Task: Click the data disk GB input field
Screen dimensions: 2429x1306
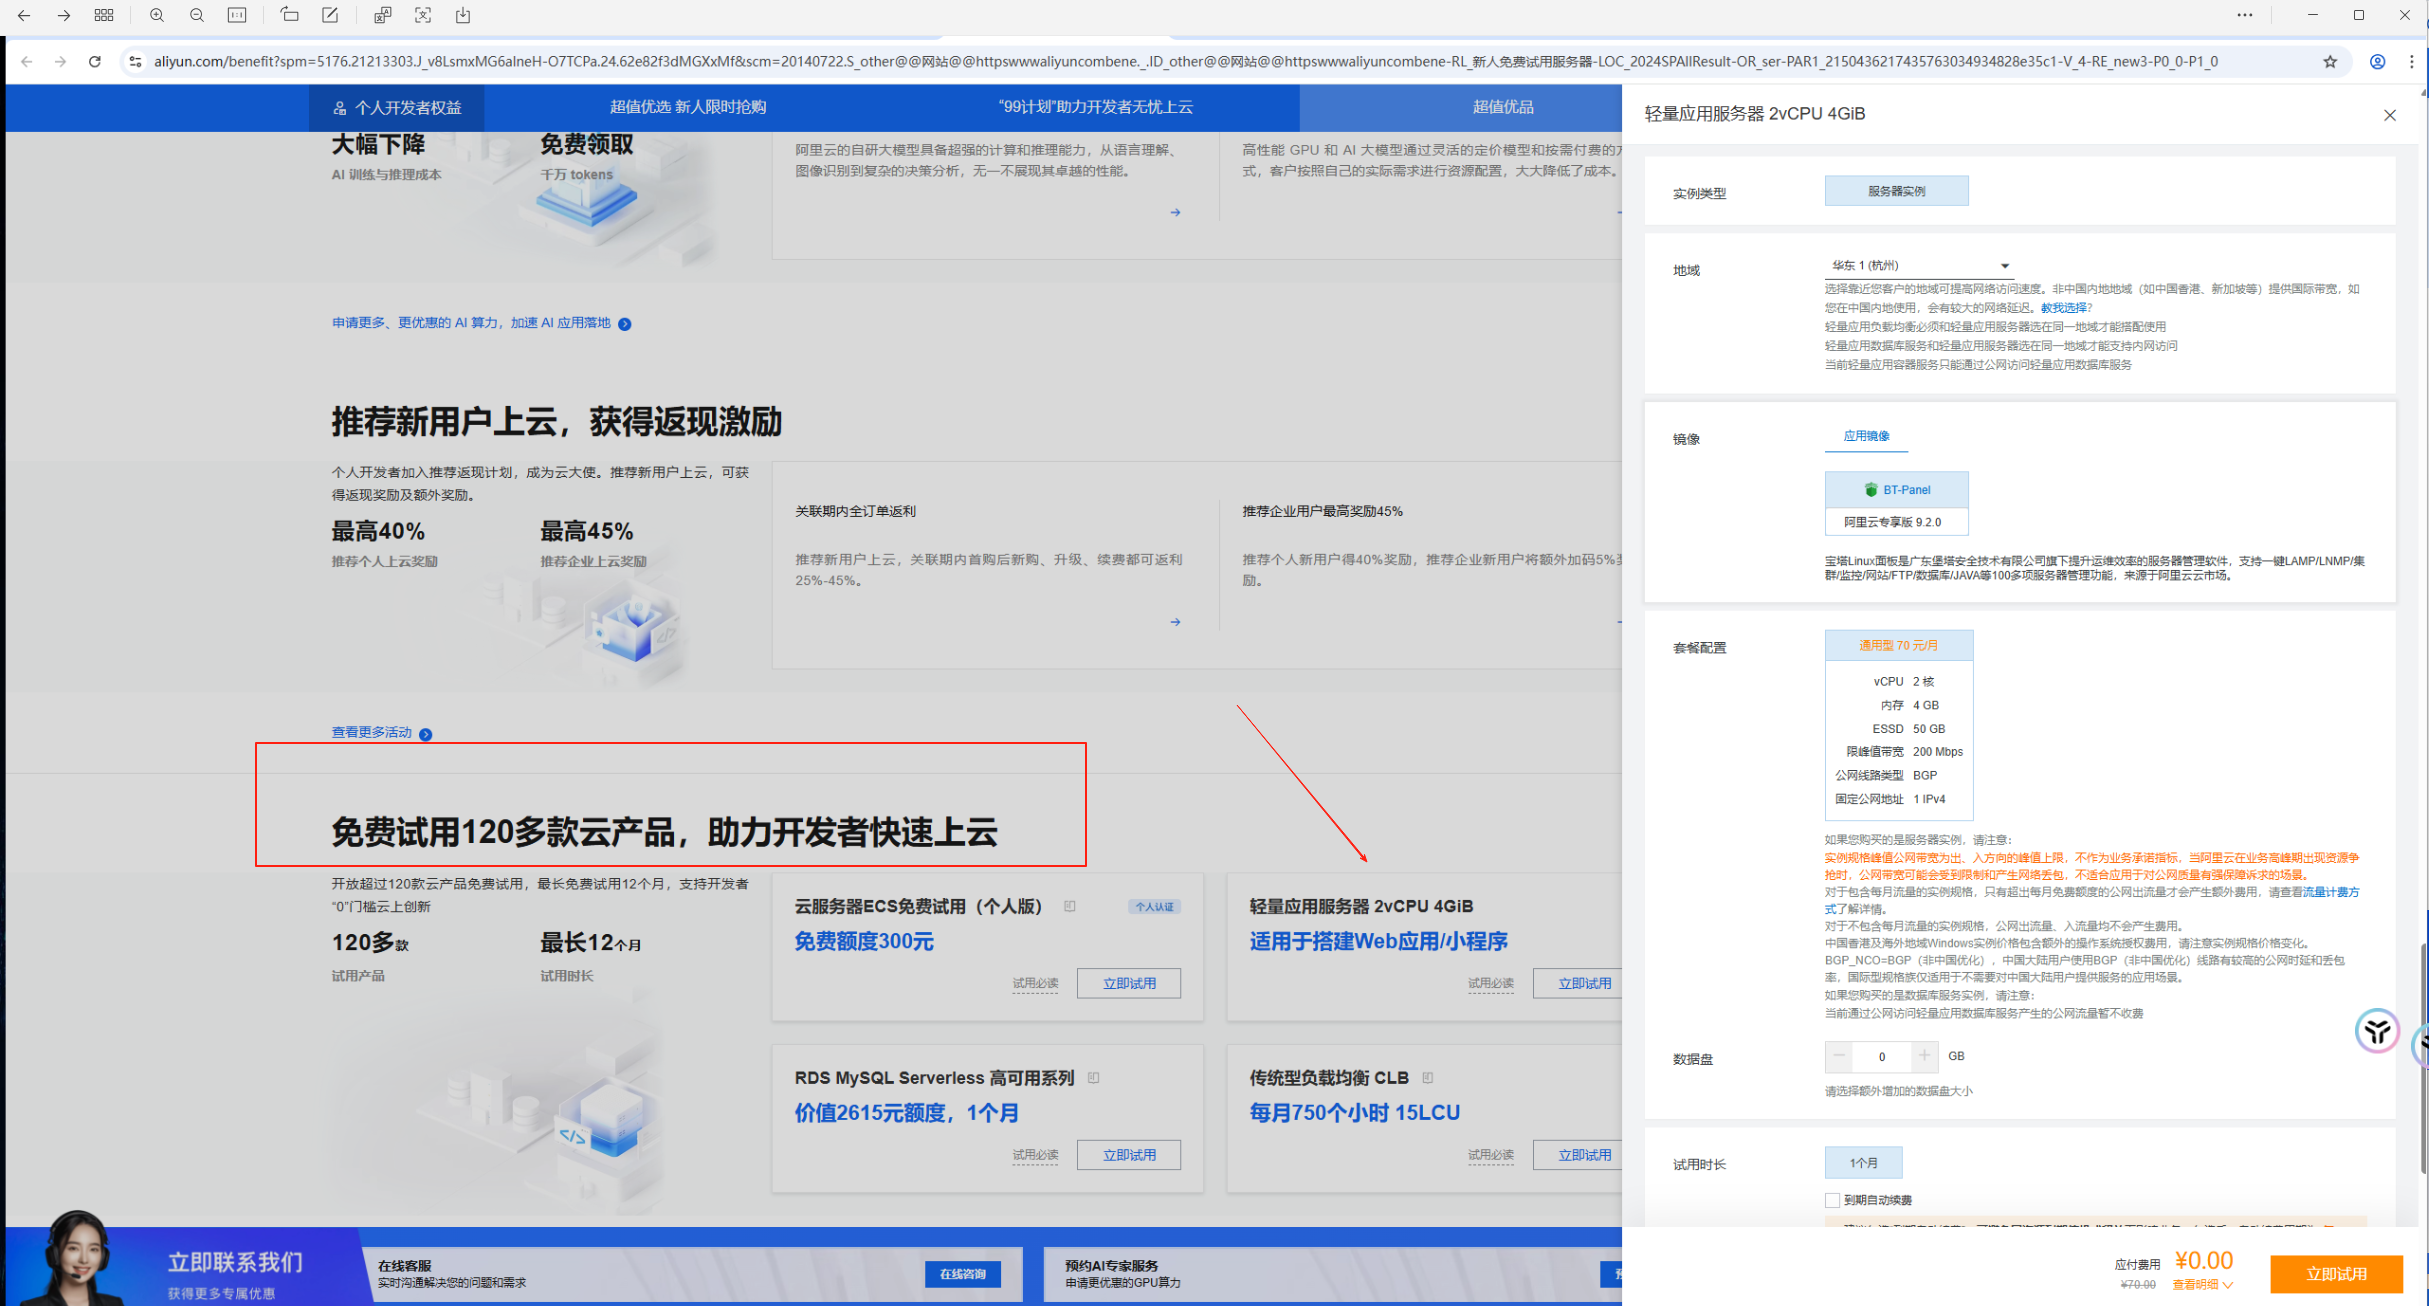Action: (x=1881, y=1057)
